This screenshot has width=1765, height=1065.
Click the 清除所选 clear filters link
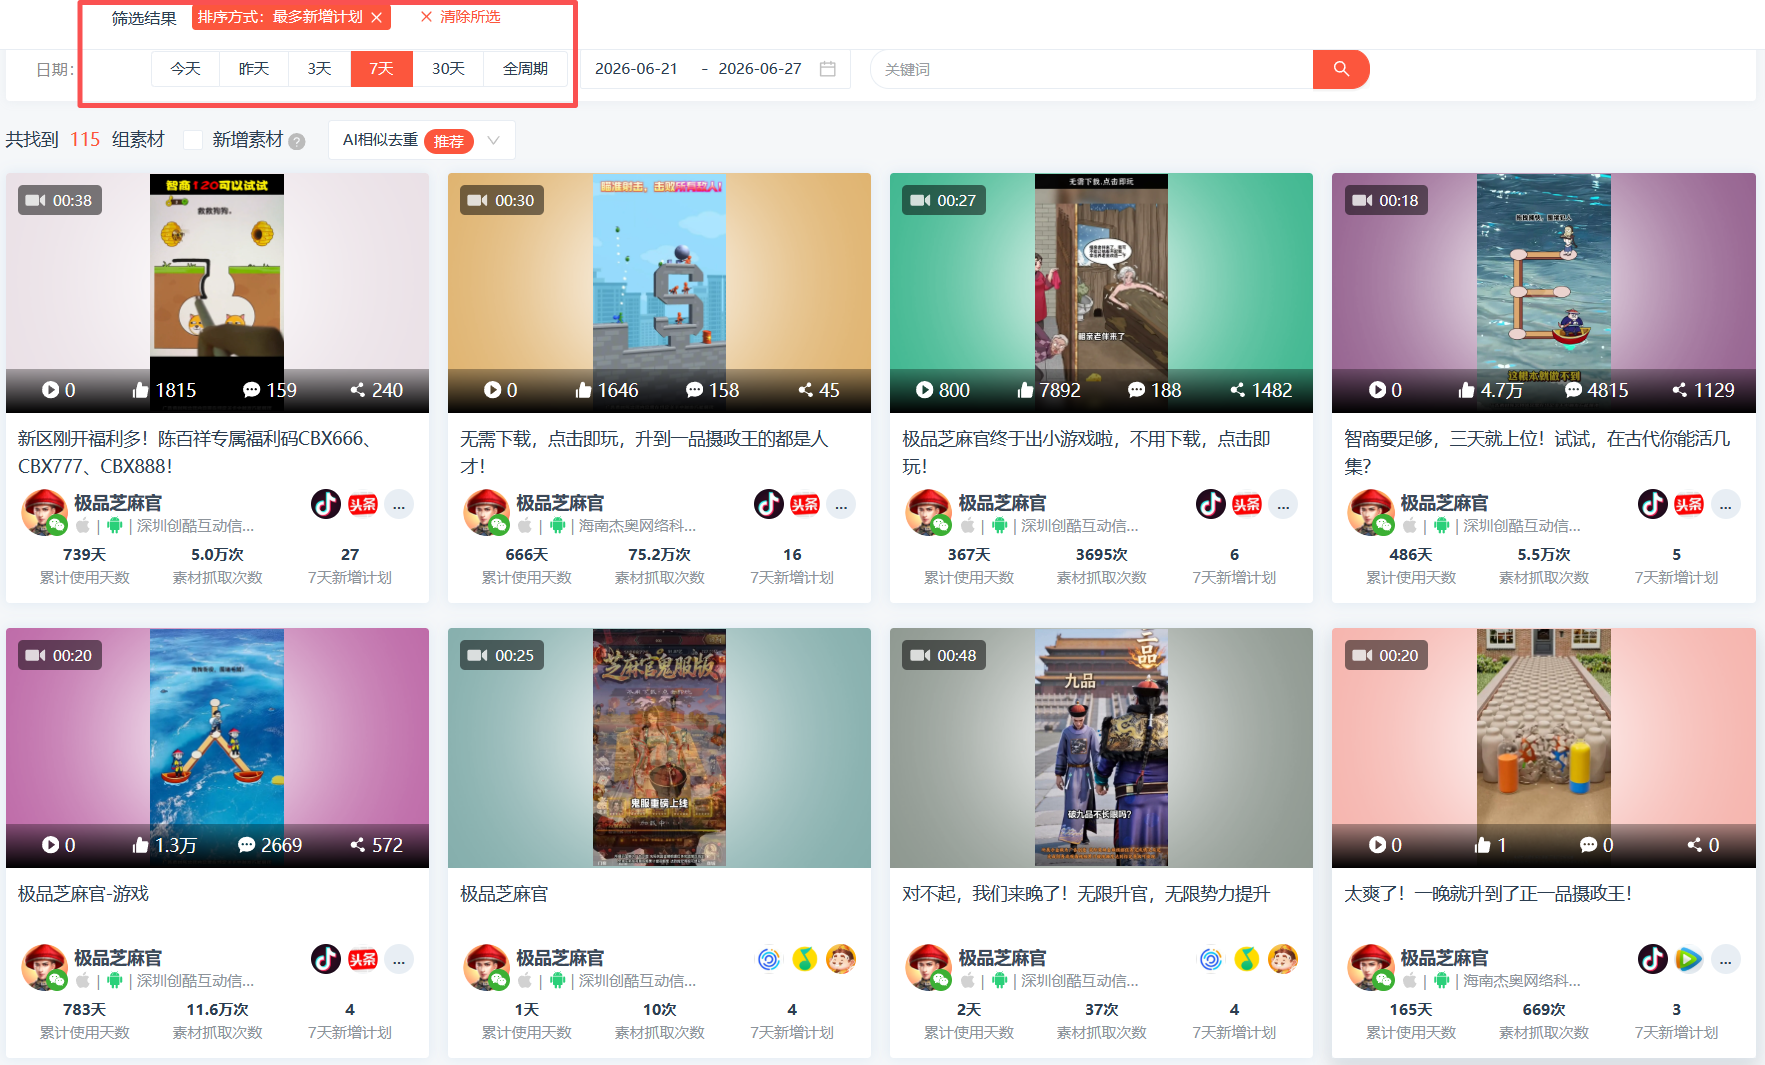pos(460,17)
